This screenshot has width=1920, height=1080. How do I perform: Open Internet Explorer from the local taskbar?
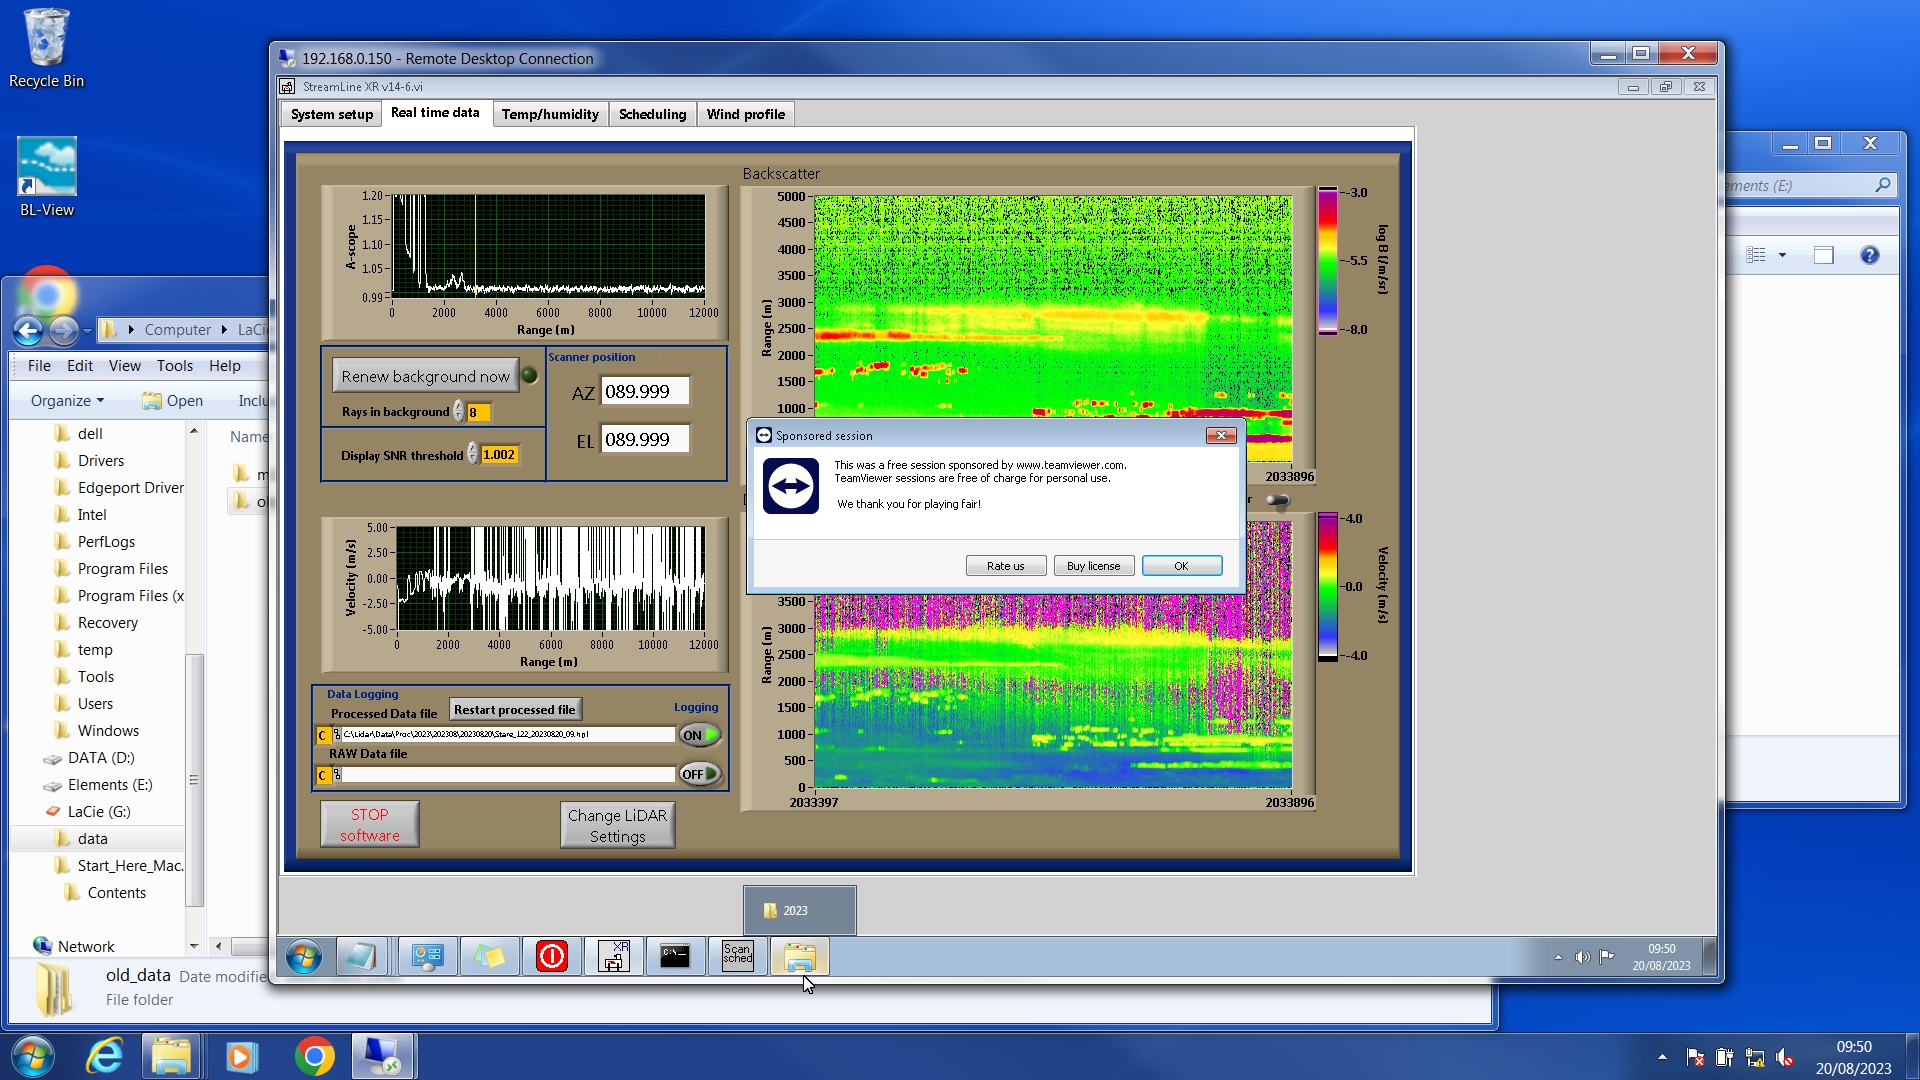click(x=104, y=1057)
